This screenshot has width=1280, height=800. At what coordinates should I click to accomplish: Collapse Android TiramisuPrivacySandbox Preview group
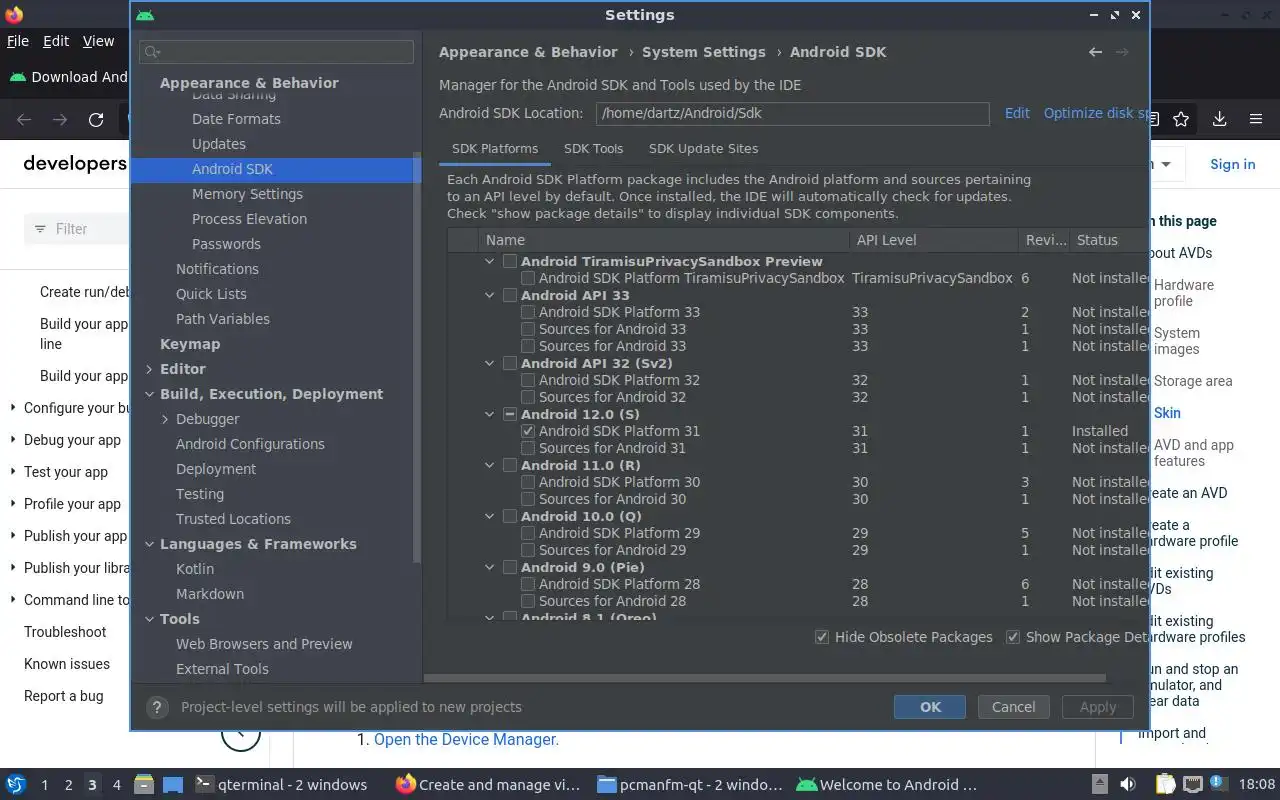489,261
